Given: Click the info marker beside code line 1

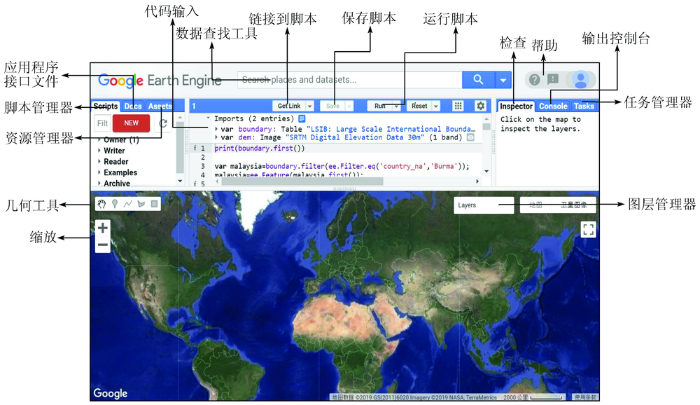Looking at the screenshot, I should (x=195, y=148).
